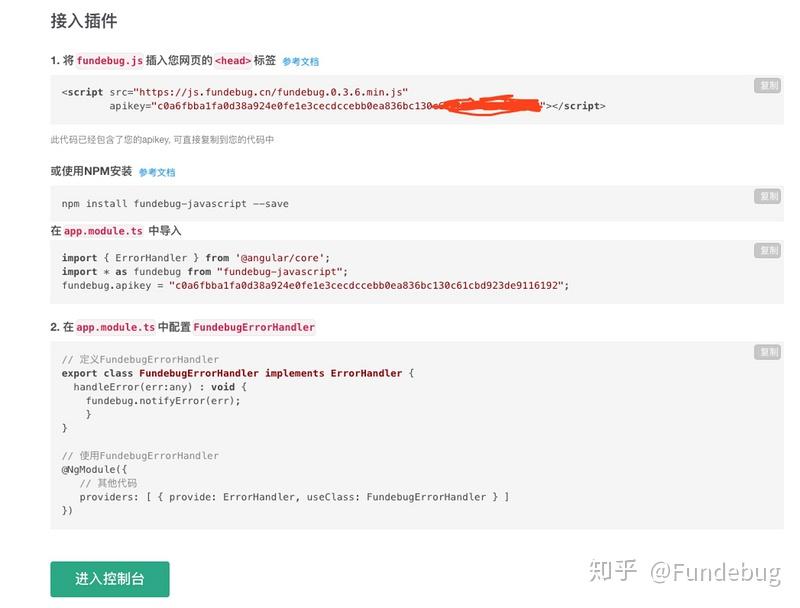This screenshot has height=608, width=800.
Task: Copy the app.module.ts import code
Action: point(766,250)
